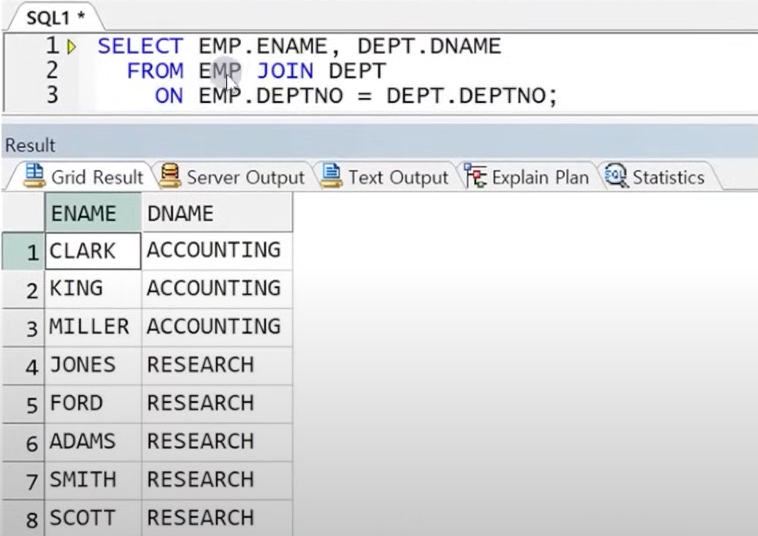Click the Grid Result table icon
The height and width of the screenshot is (536, 758).
click(x=34, y=176)
